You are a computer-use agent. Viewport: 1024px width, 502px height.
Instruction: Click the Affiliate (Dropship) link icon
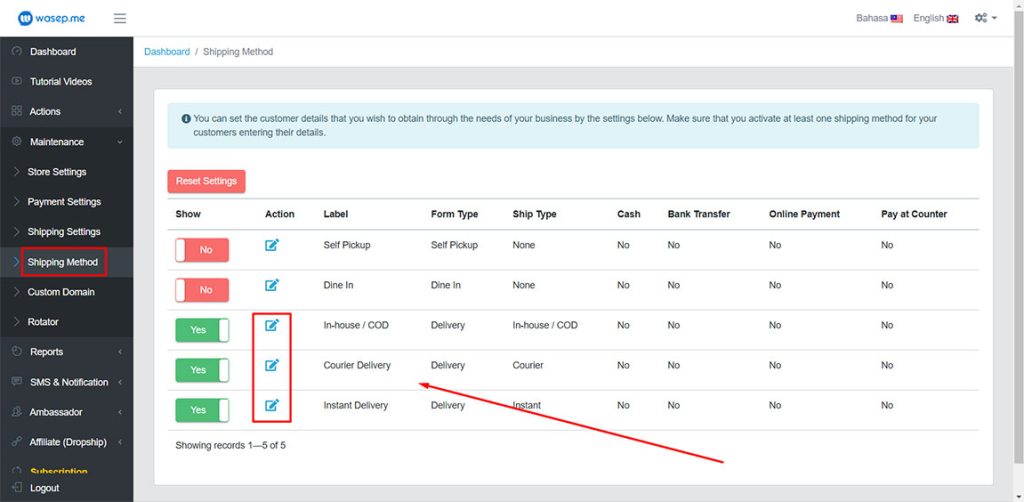[17, 441]
